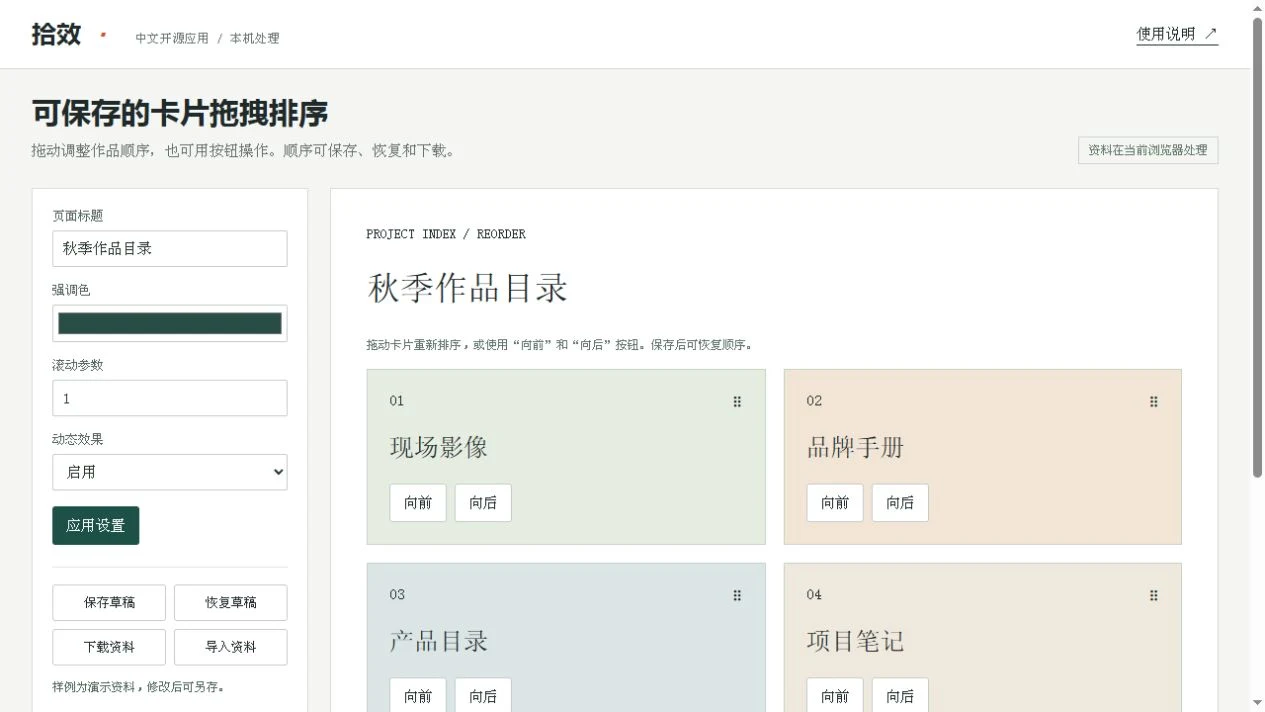The image size is (1265, 712).
Task: Click the 项目笔记 card title
Action: click(855, 641)
